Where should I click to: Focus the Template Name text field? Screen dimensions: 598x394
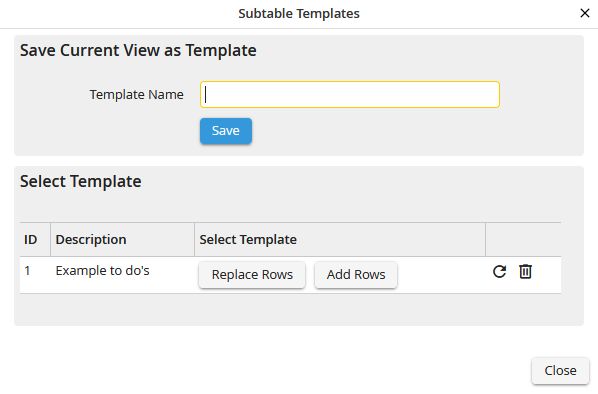[350, 94]
